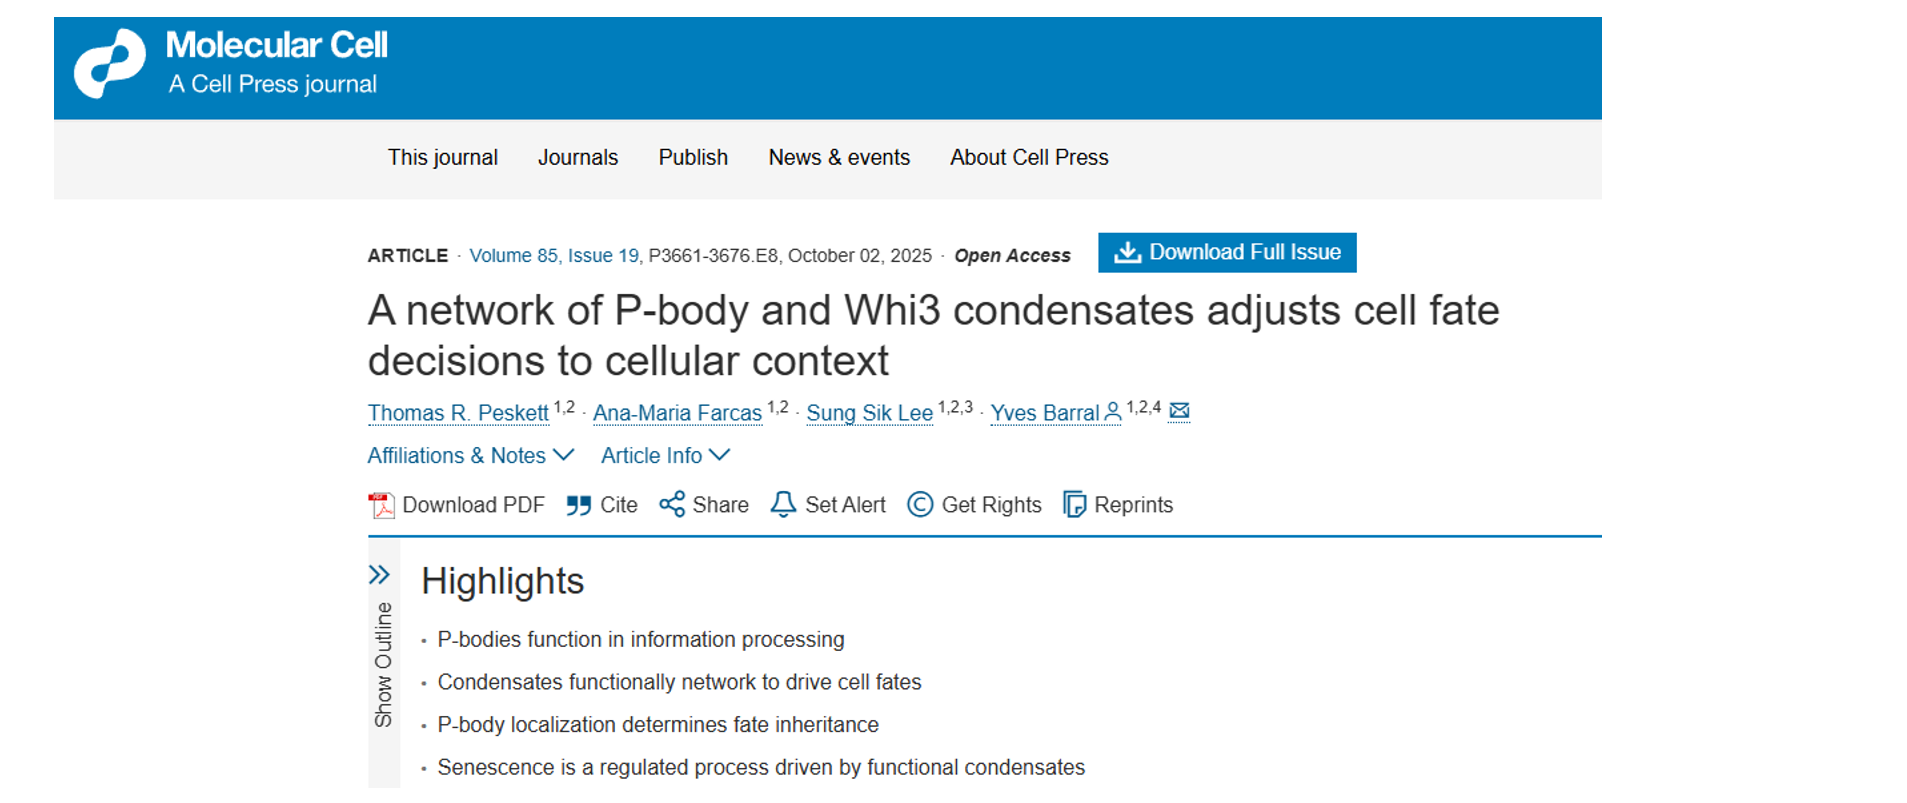Expand the Show Outline double-chevron
The width and height of the screenshot is (1907, 803).
tap(379, 574)
